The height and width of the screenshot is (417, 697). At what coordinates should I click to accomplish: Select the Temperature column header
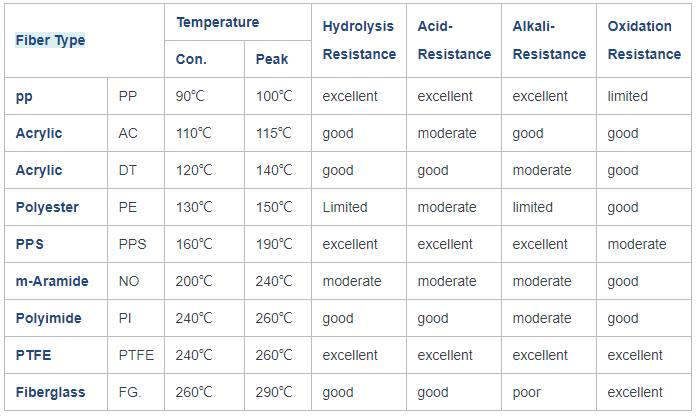218,22
